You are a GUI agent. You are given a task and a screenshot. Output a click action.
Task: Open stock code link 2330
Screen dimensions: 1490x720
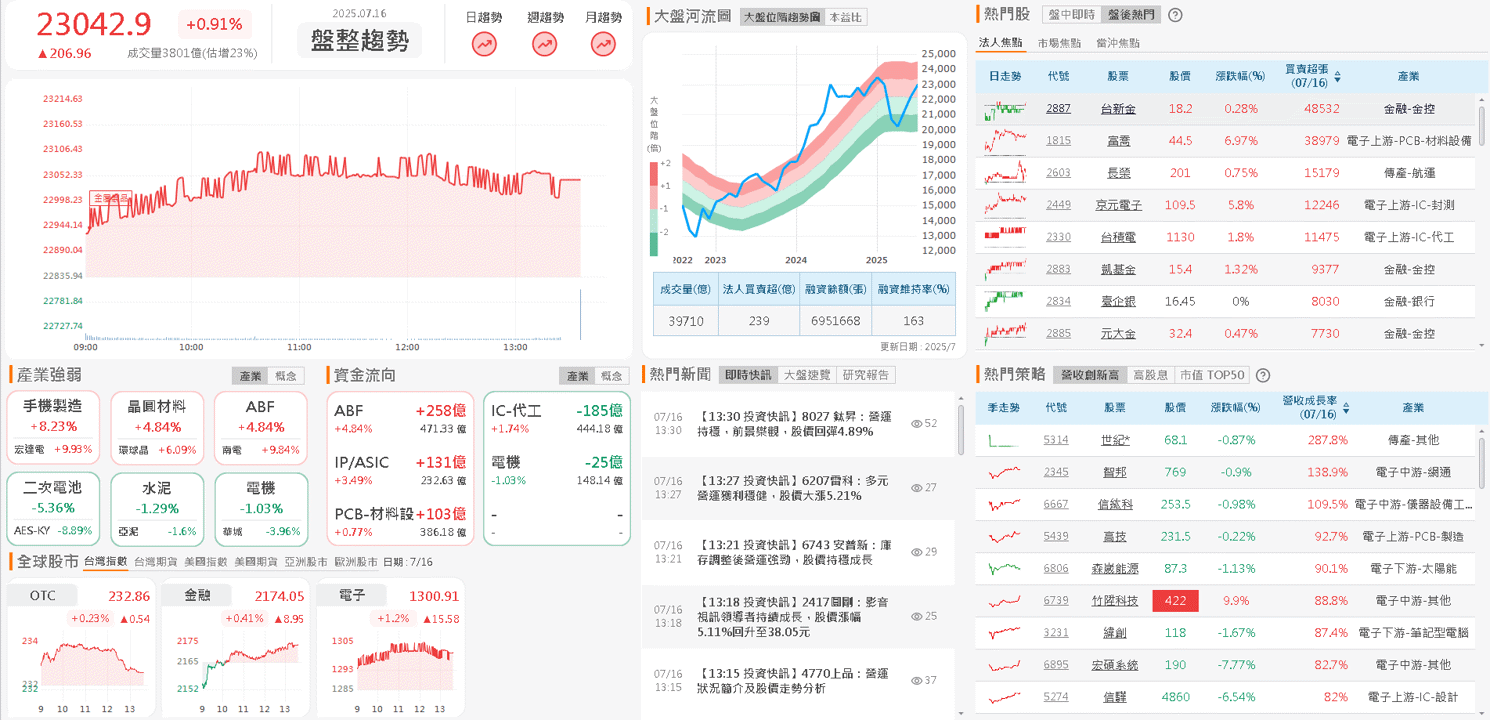pyautogui.click(x=1058, y=237)
